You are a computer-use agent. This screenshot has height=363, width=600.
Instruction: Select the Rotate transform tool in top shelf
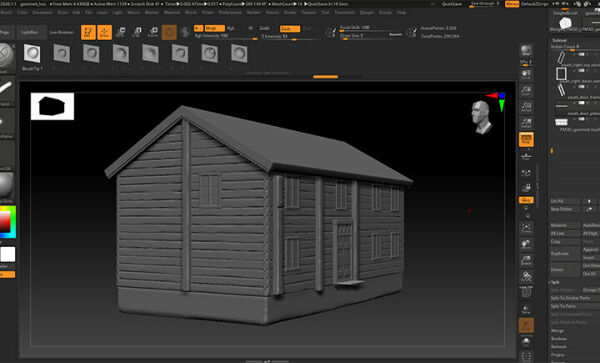(153, 33)
